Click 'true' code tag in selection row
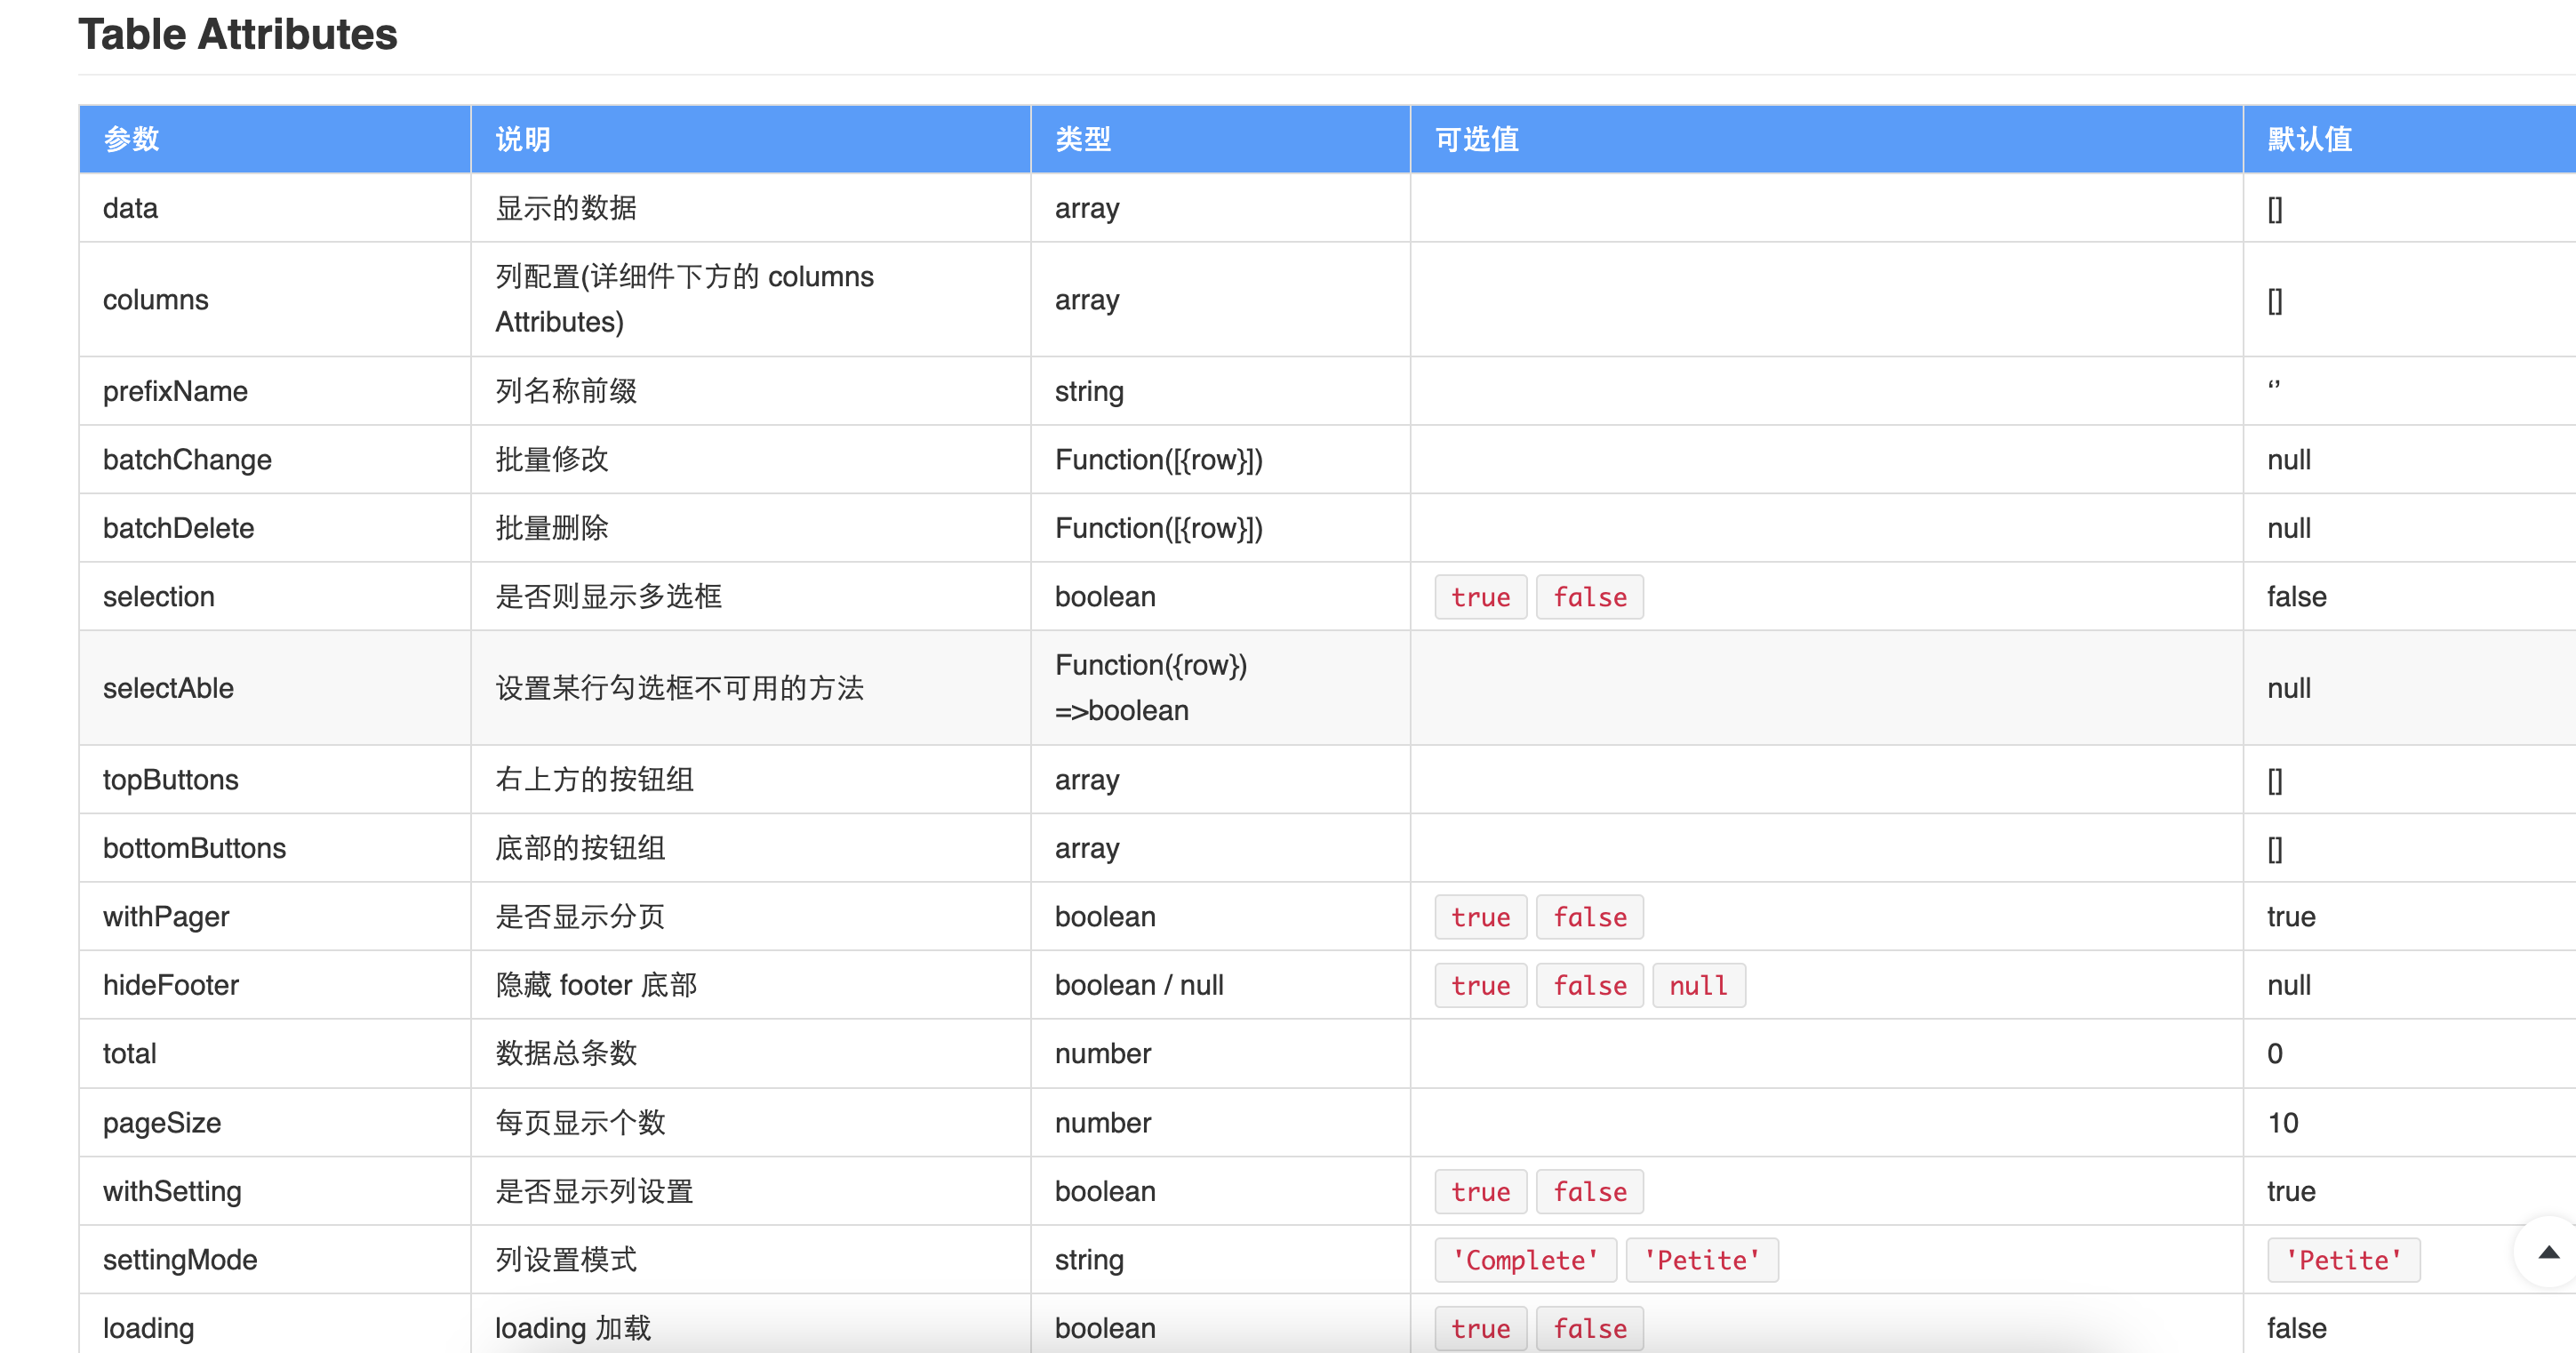2576x1353 pixels. coord(1480,597)
